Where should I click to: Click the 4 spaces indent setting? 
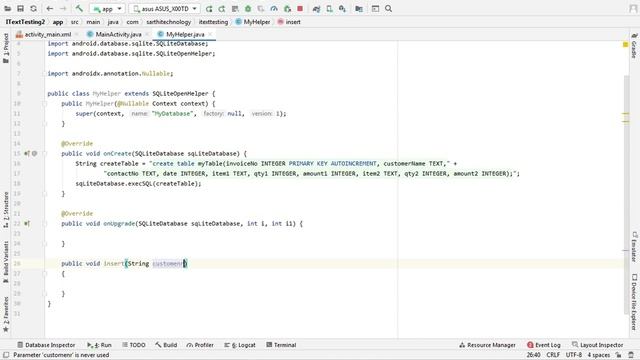[x=599, y=355]
